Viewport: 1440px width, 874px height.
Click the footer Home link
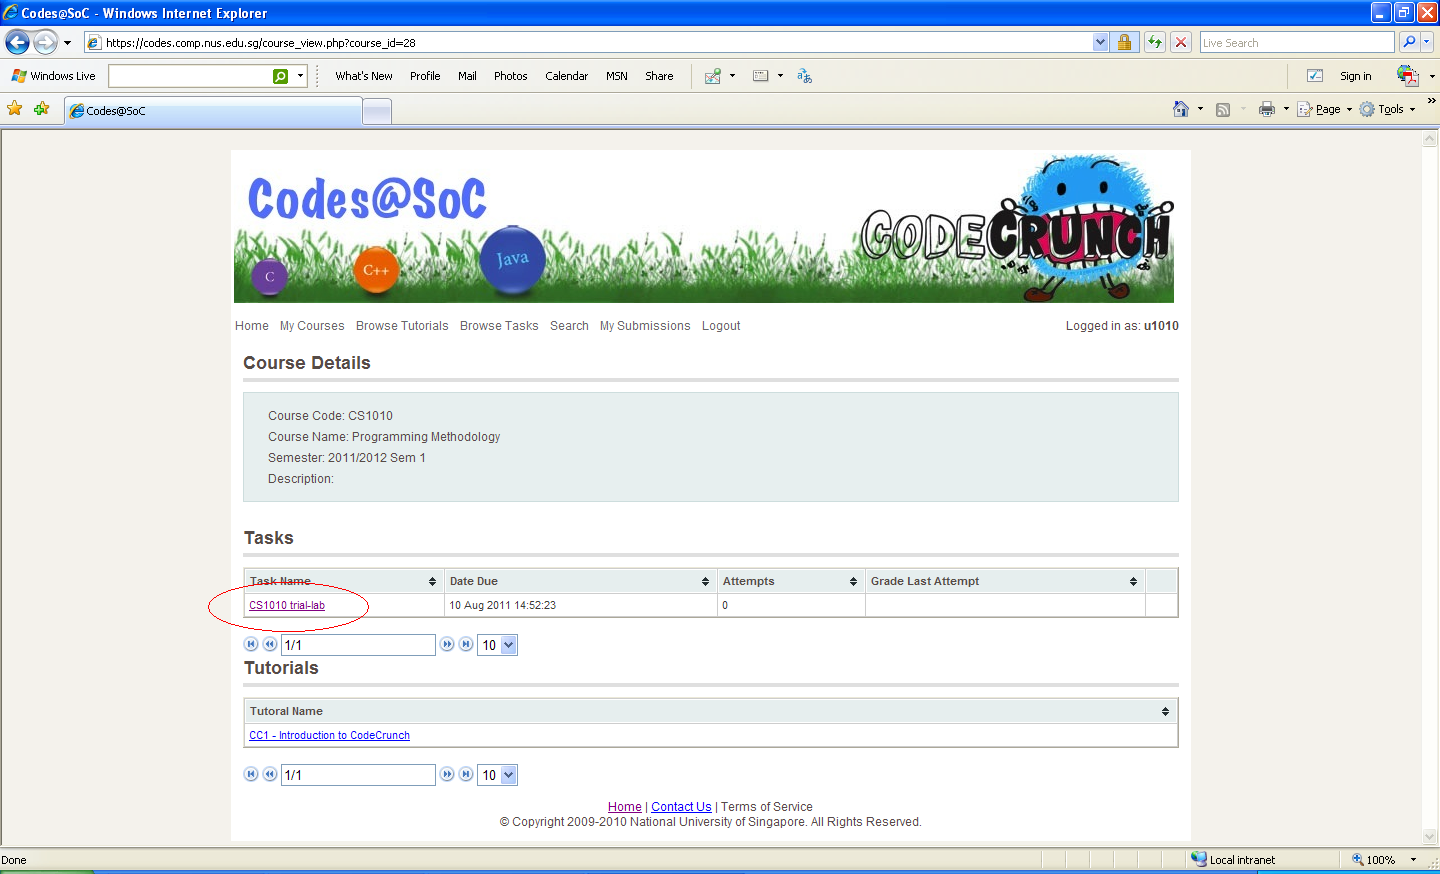click(624, 807)
